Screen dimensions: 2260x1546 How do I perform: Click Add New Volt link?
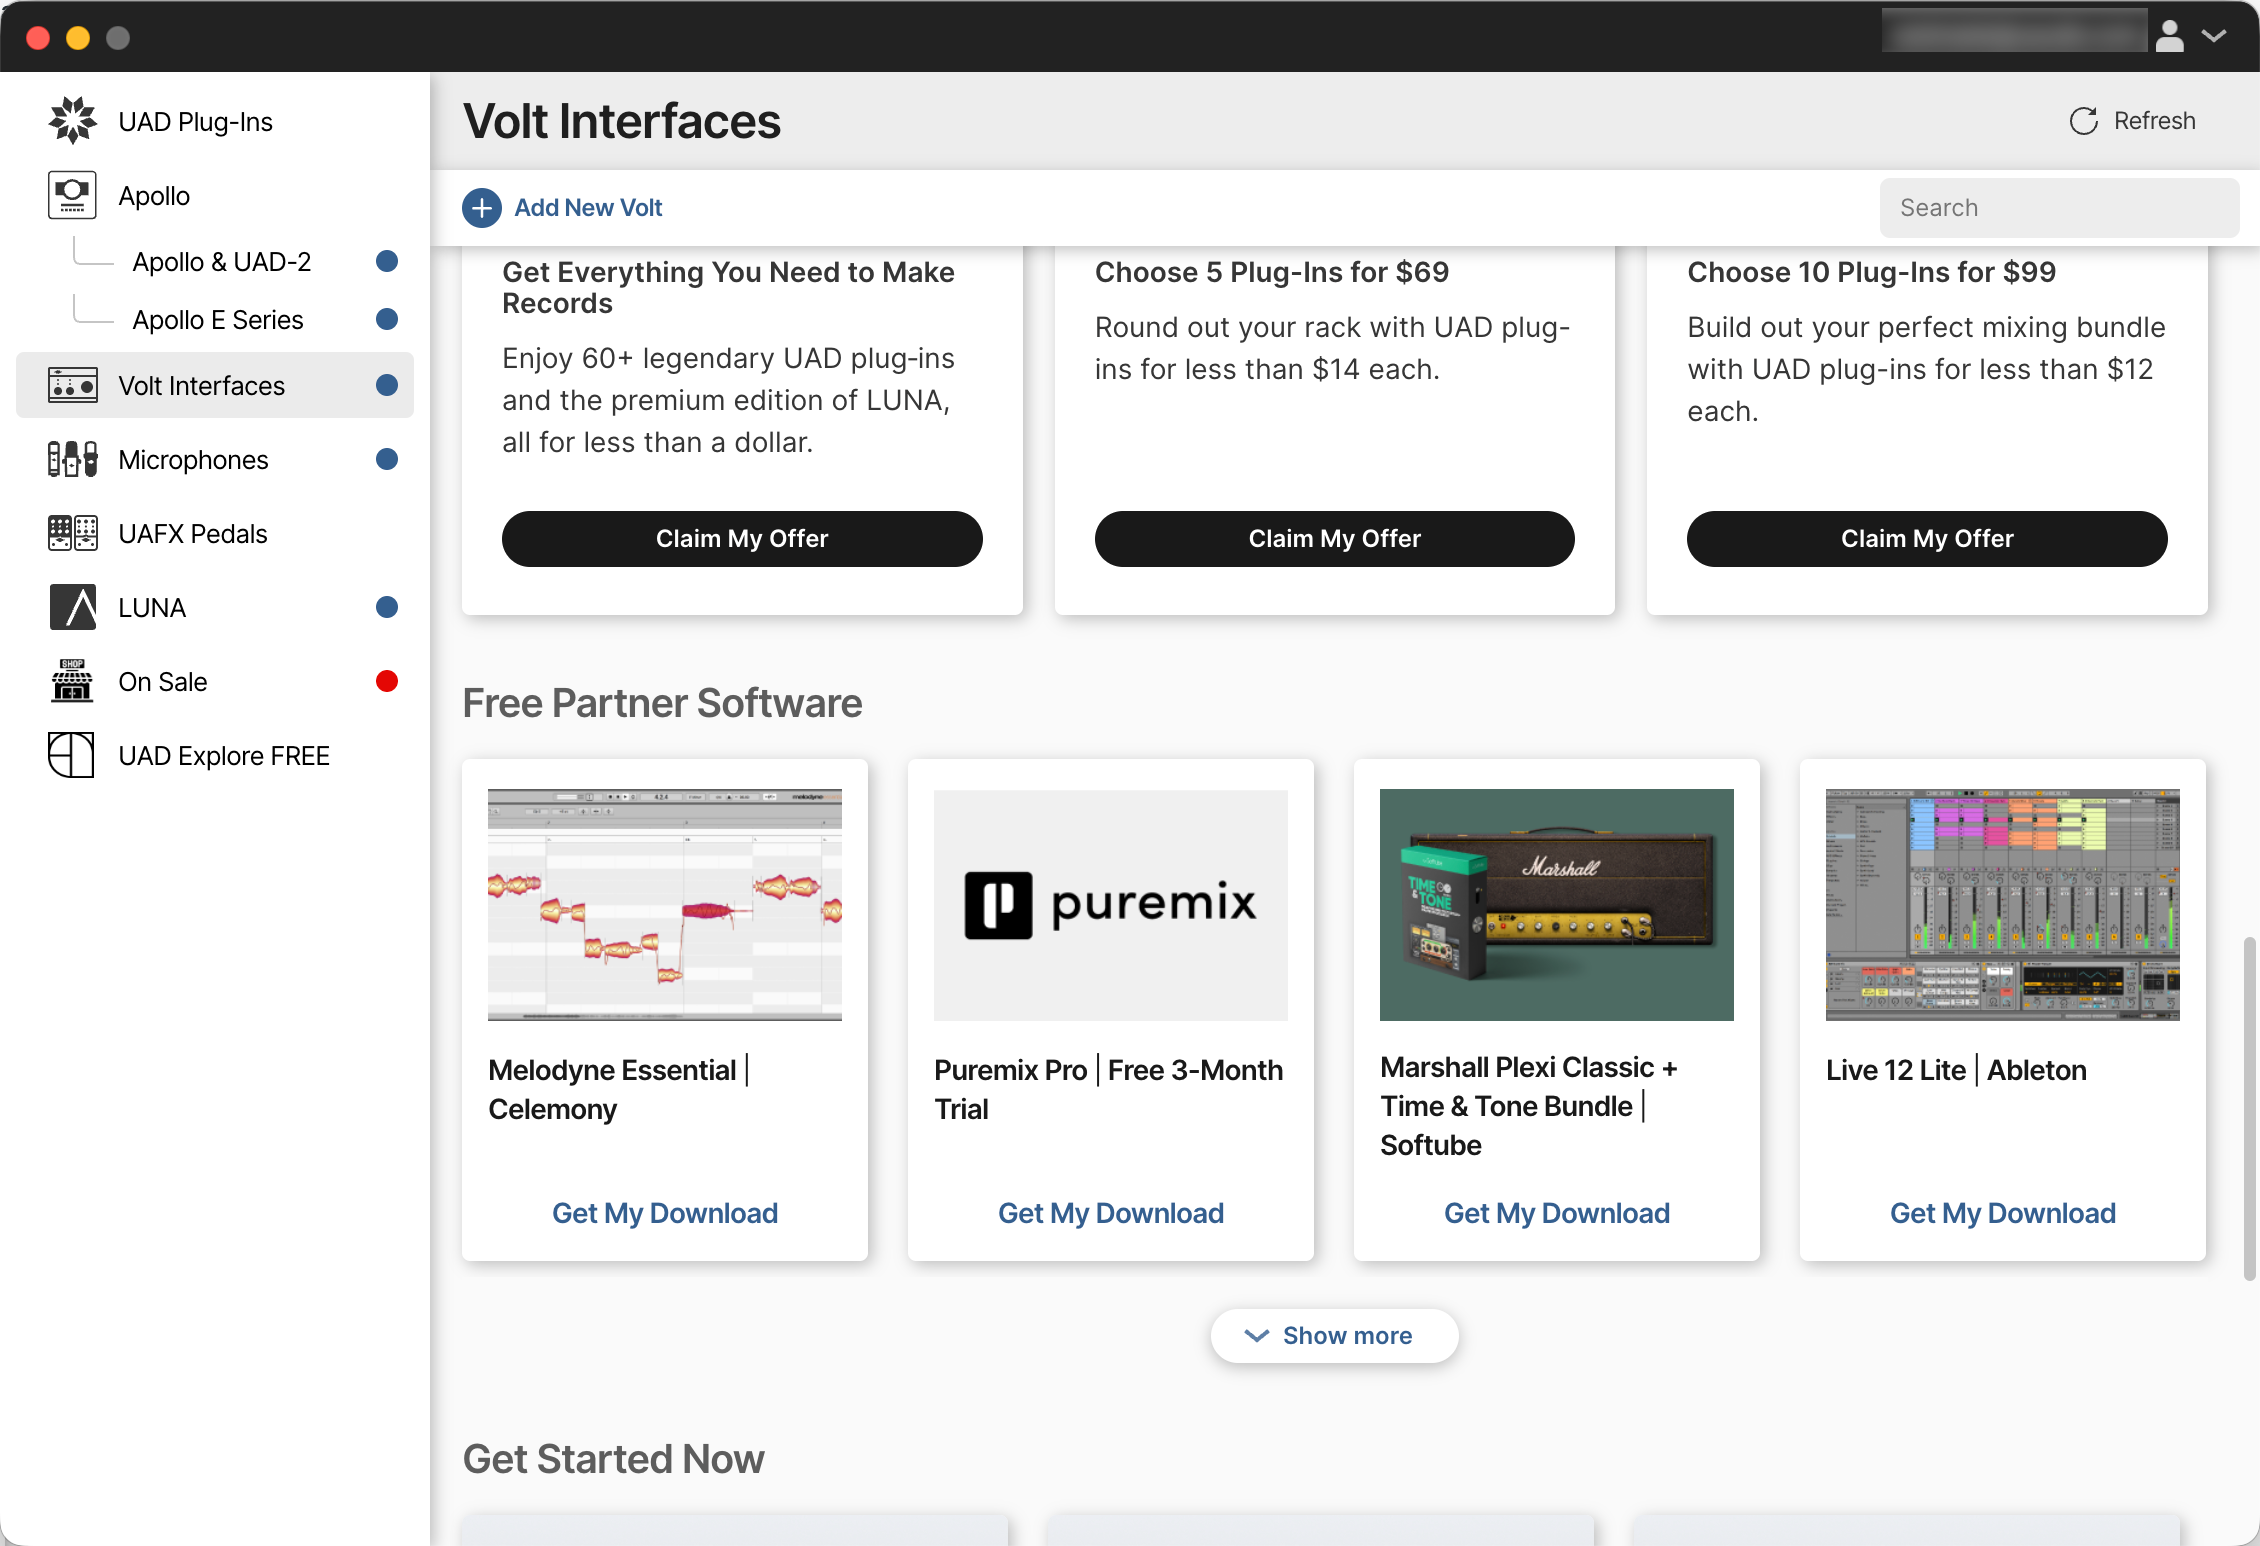[588, 208]
